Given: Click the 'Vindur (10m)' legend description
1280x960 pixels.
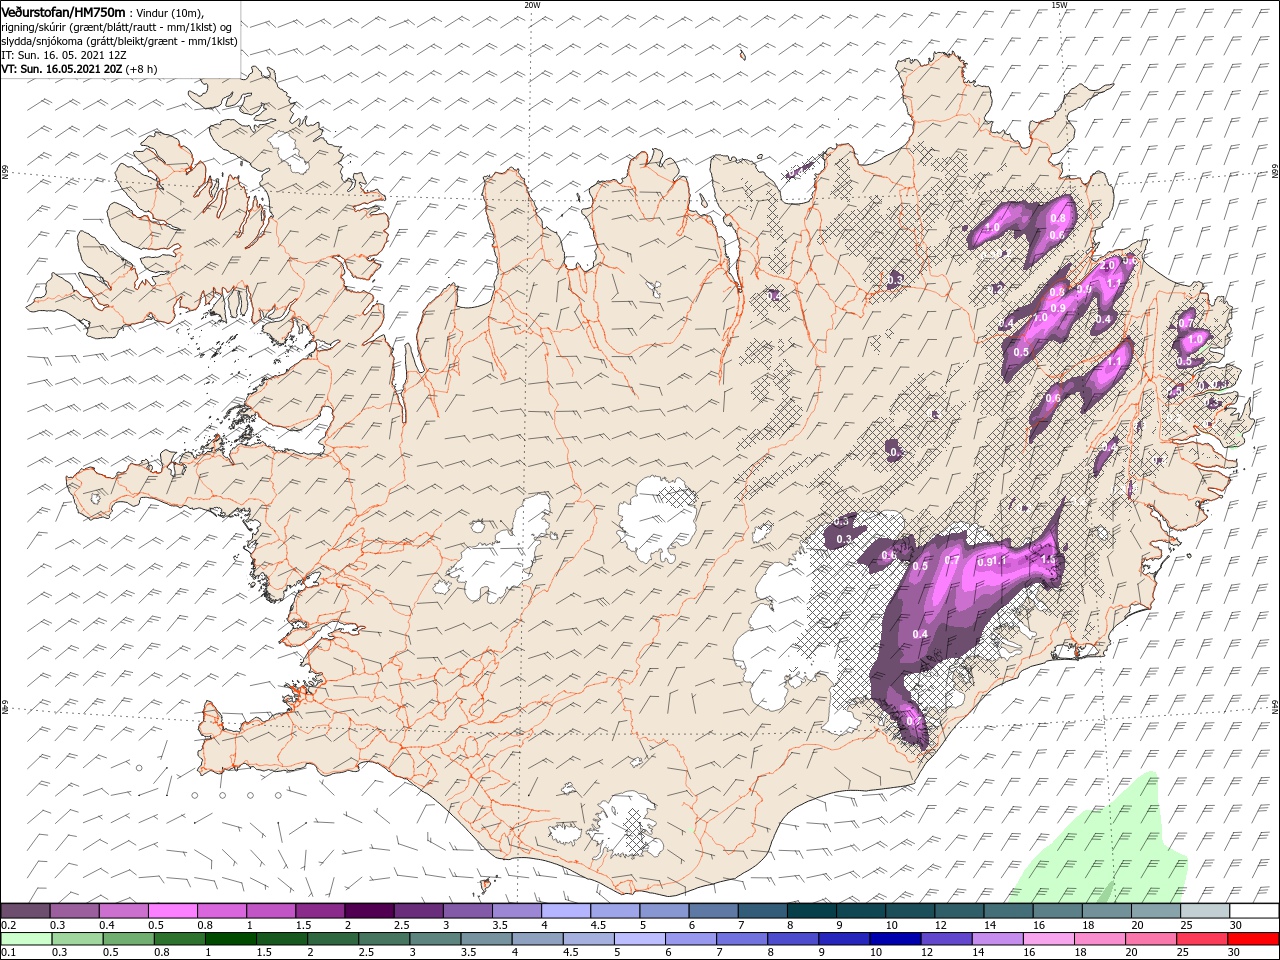Looking at the screenshot, I should (171, 12).
